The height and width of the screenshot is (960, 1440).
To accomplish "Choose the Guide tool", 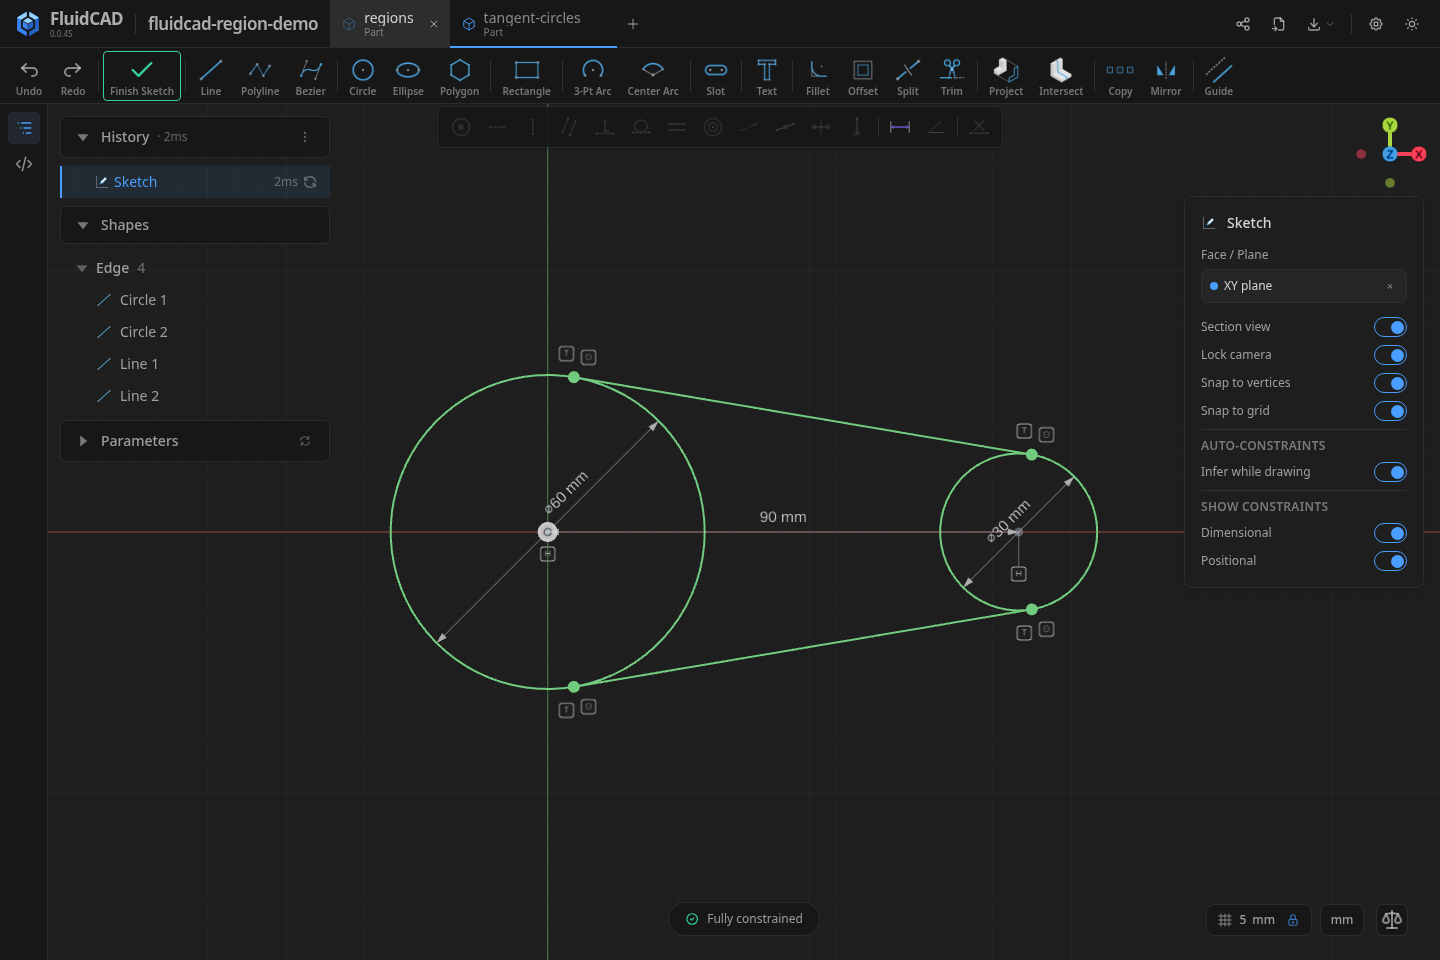I will 1219,77.
